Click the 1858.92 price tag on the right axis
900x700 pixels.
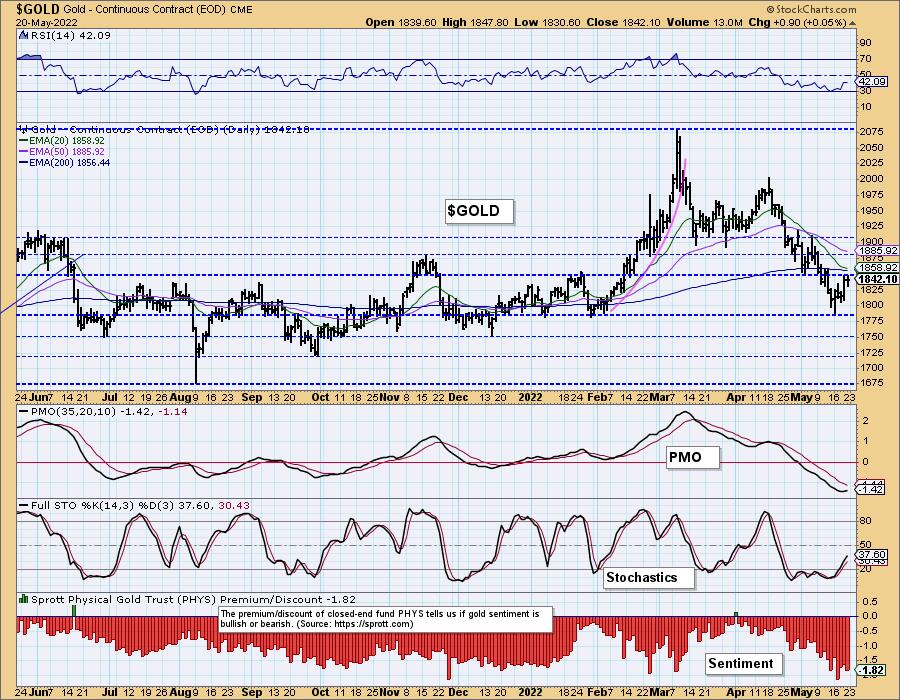877,268
